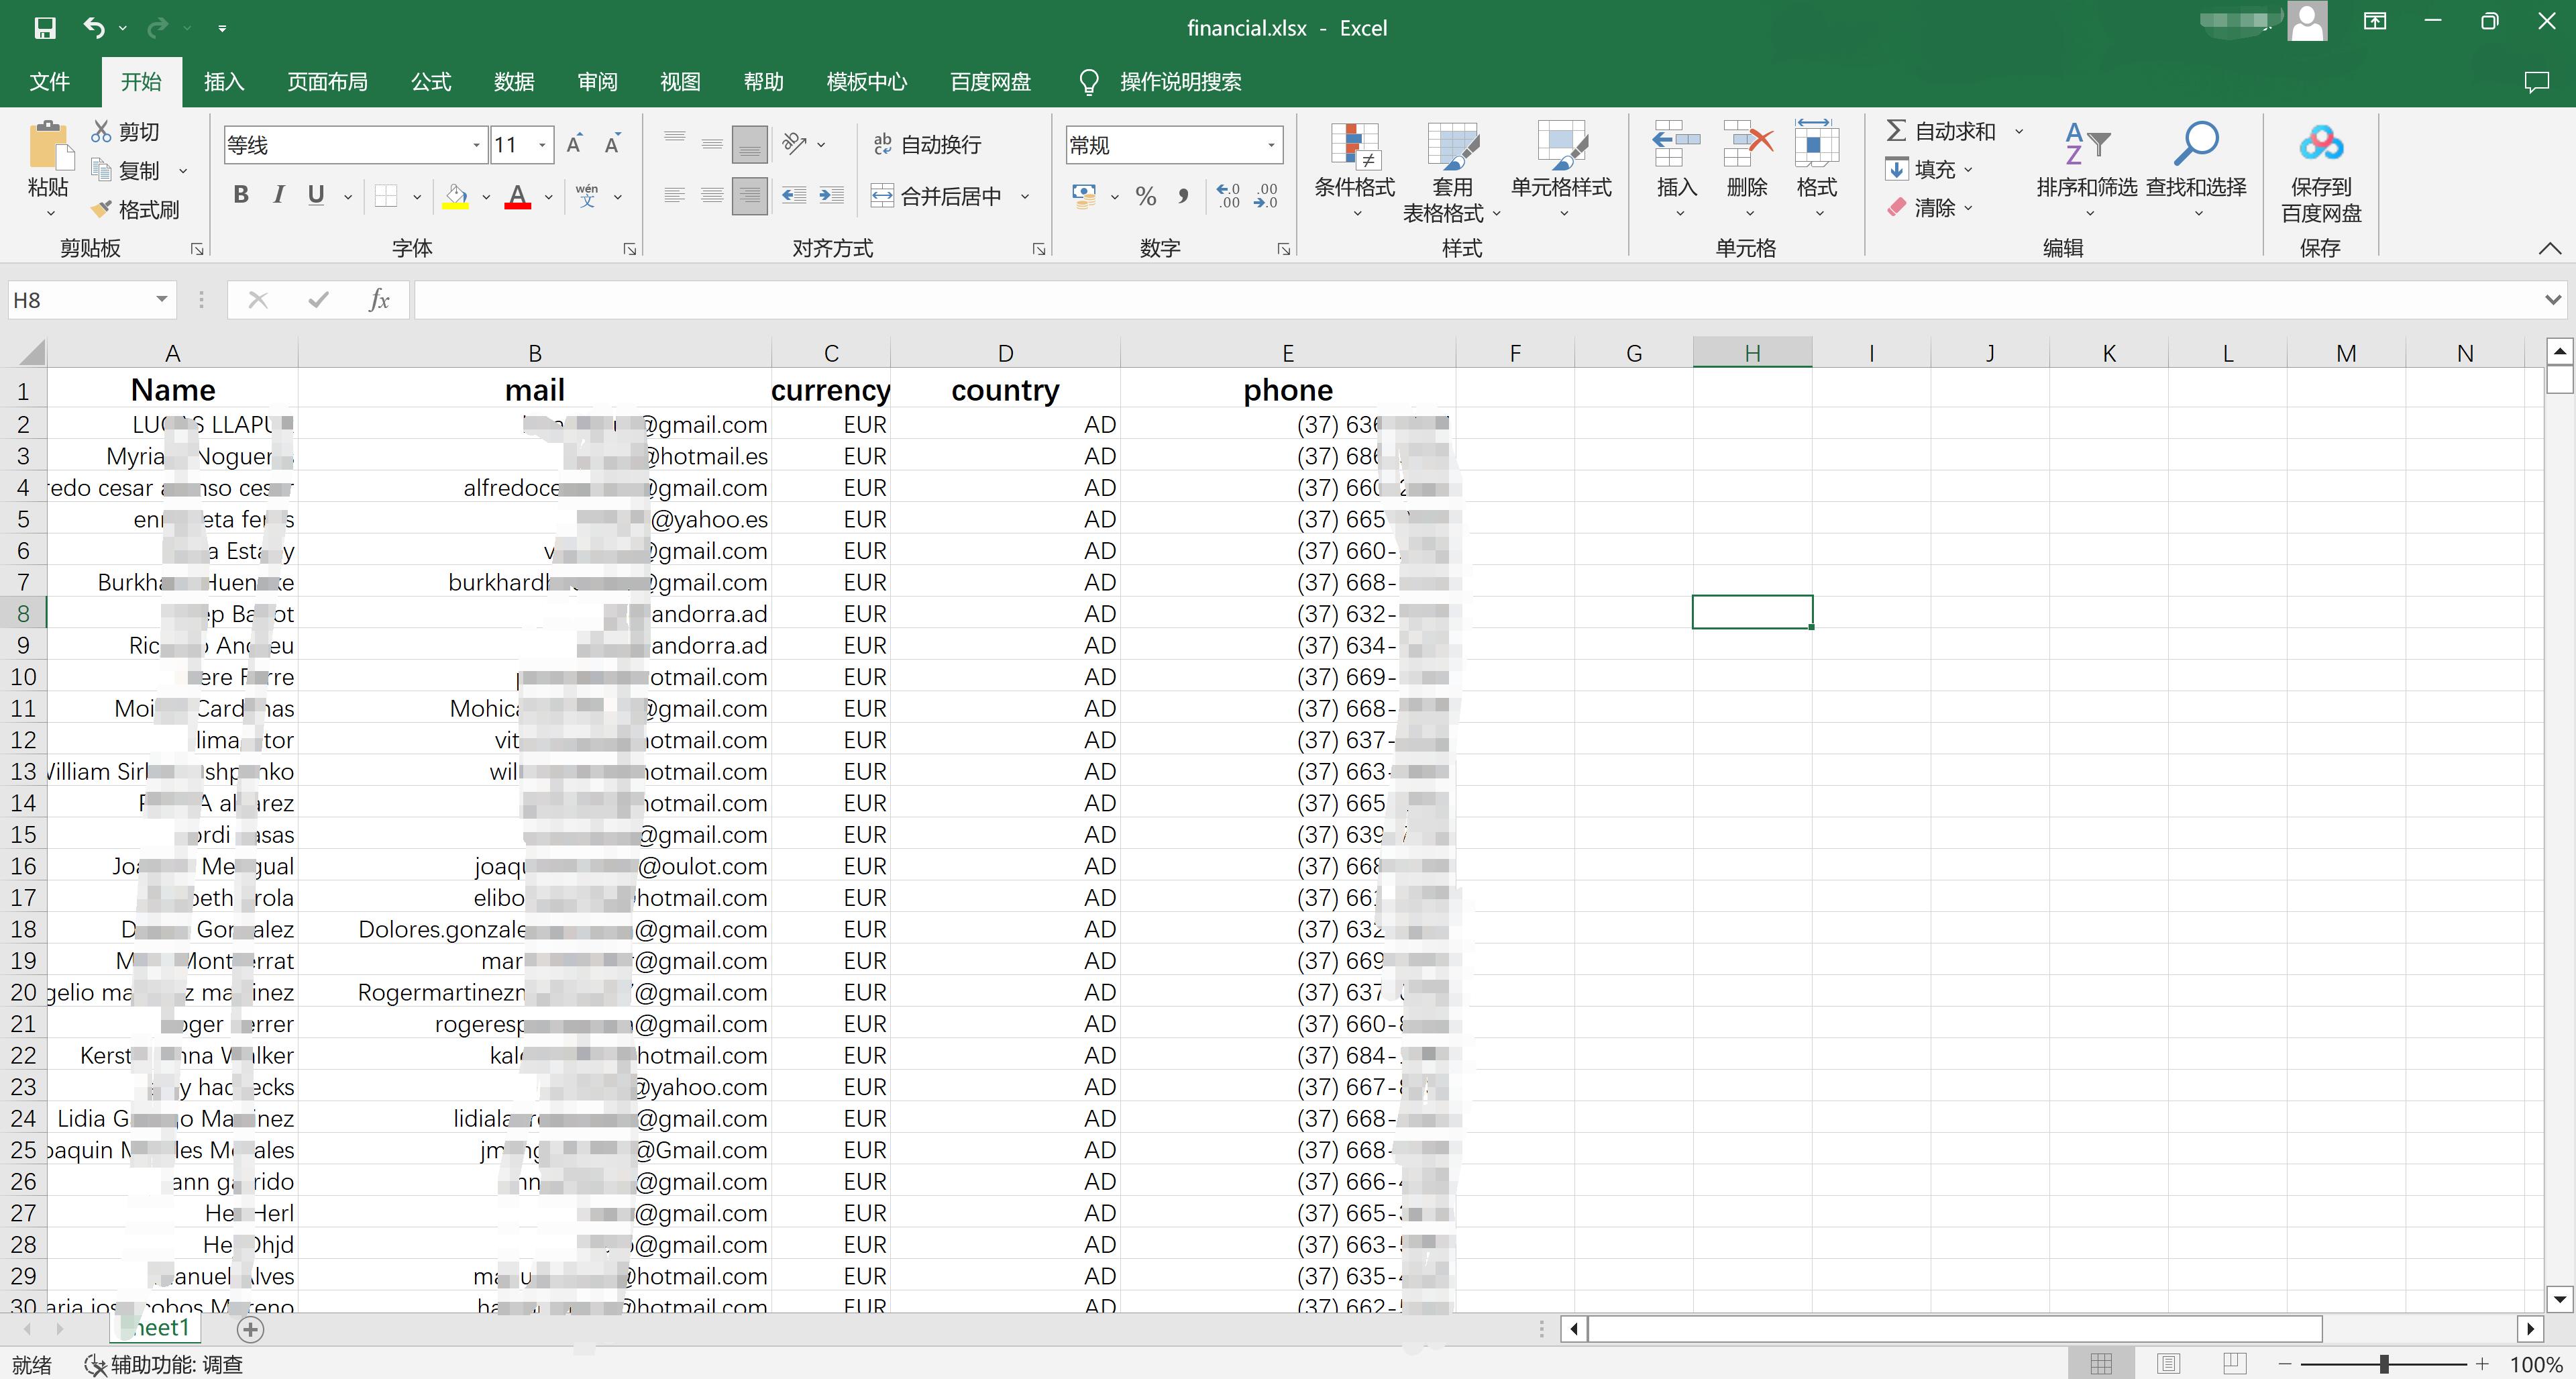The image size is (2576, 1379).
Task: Click zoom out minus button
Action: point(2285,1363)
